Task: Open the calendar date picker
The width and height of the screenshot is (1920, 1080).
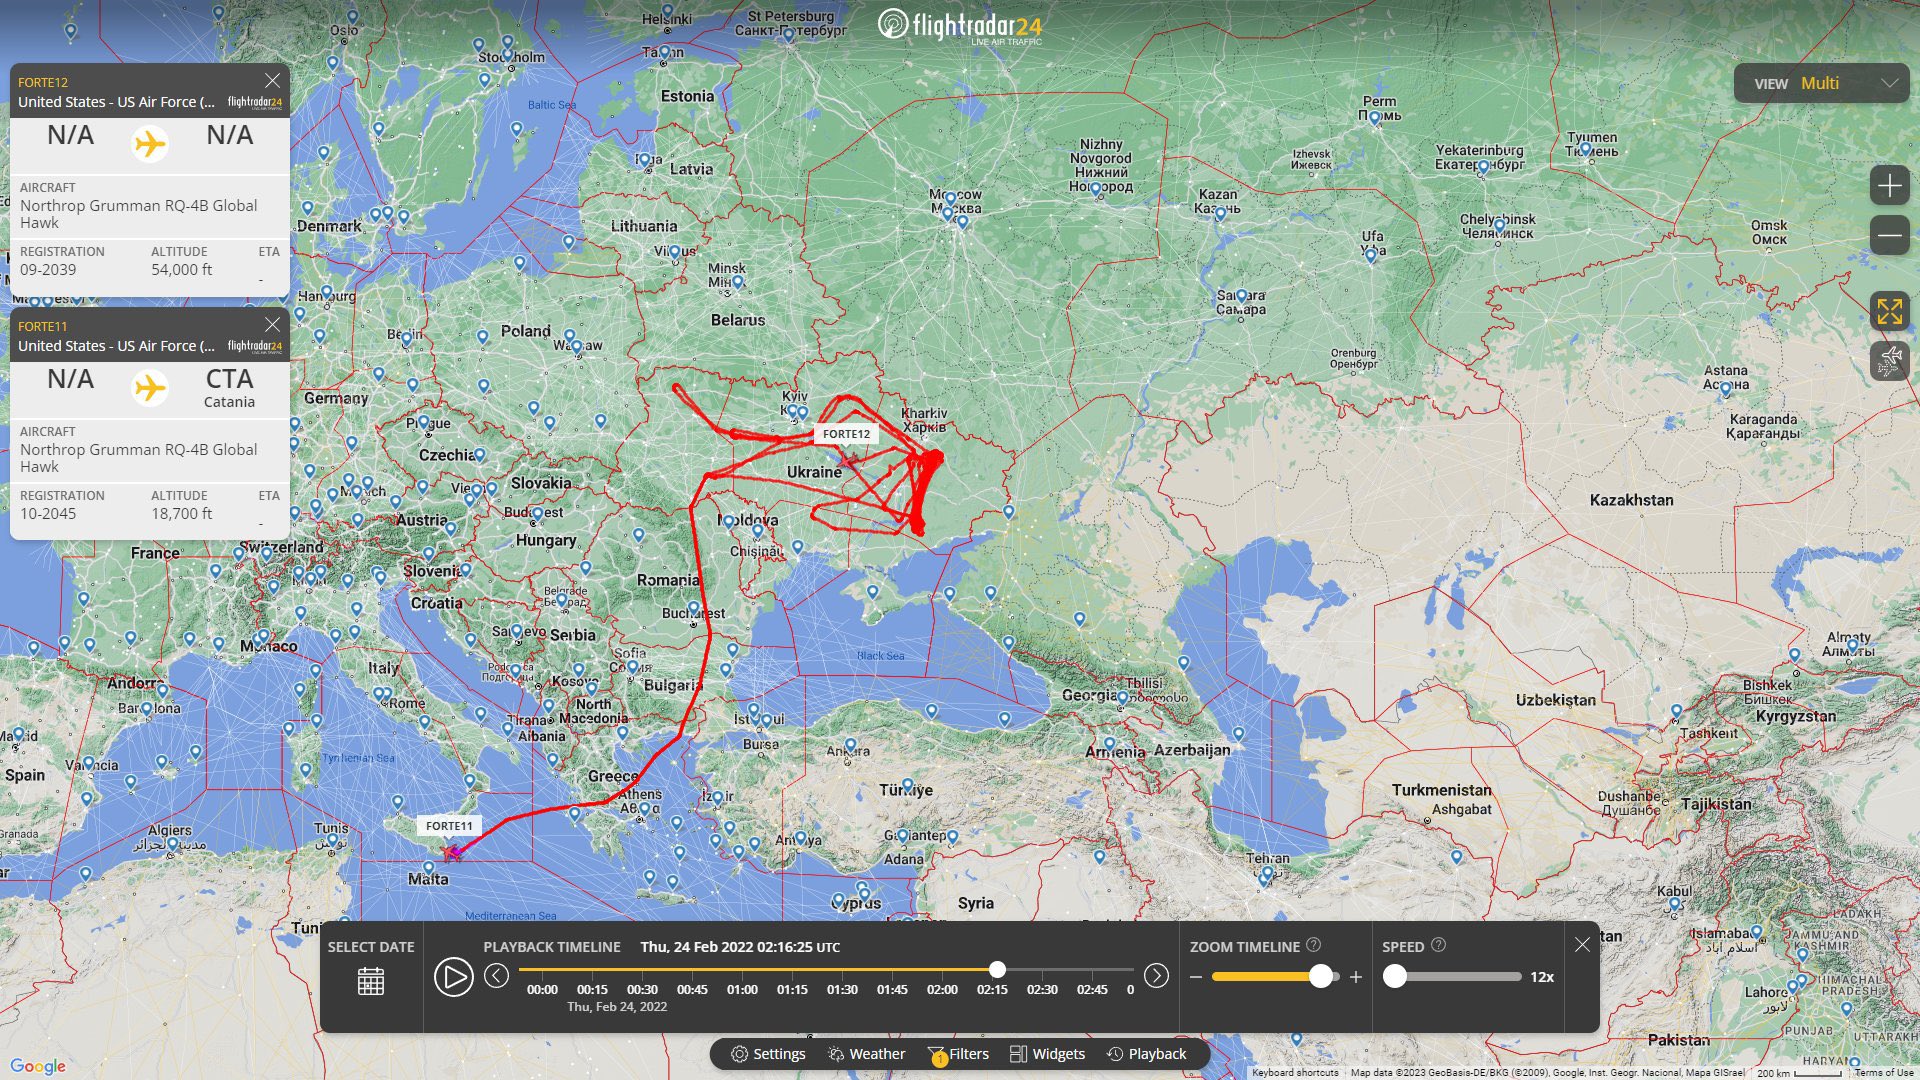Action: (x=370, y=981)
